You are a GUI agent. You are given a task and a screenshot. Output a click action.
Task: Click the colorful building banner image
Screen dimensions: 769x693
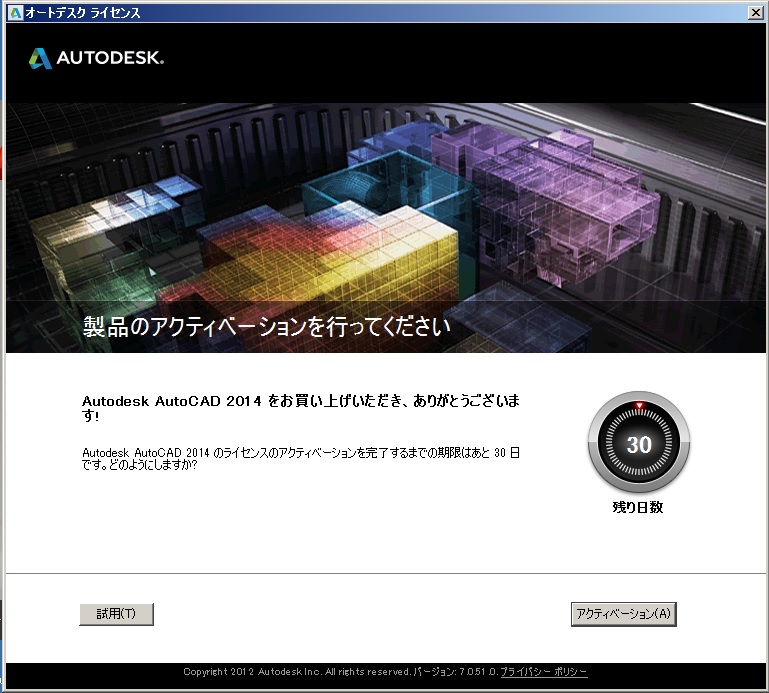(x=385, y=228)
